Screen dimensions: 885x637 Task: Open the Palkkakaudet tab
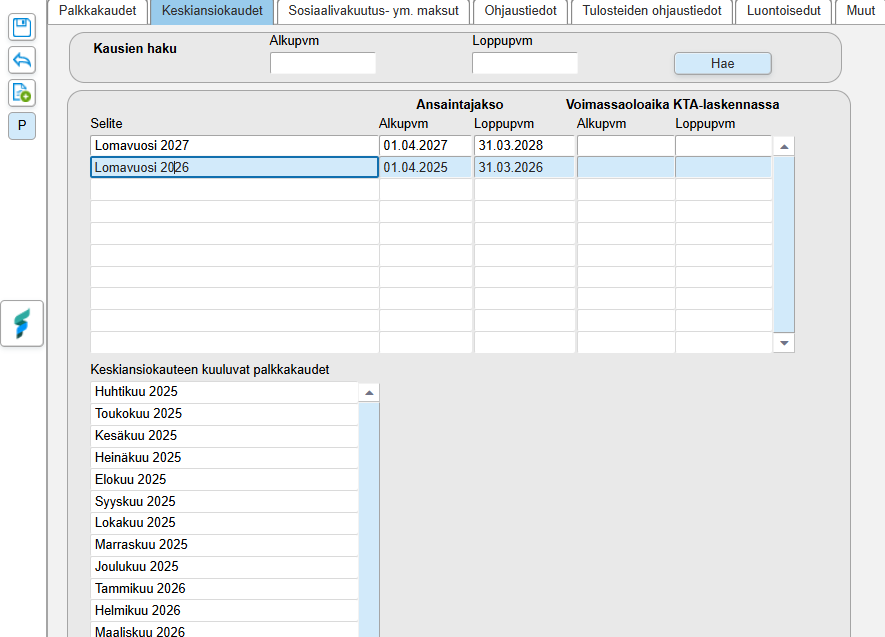(x=98, y=11)
